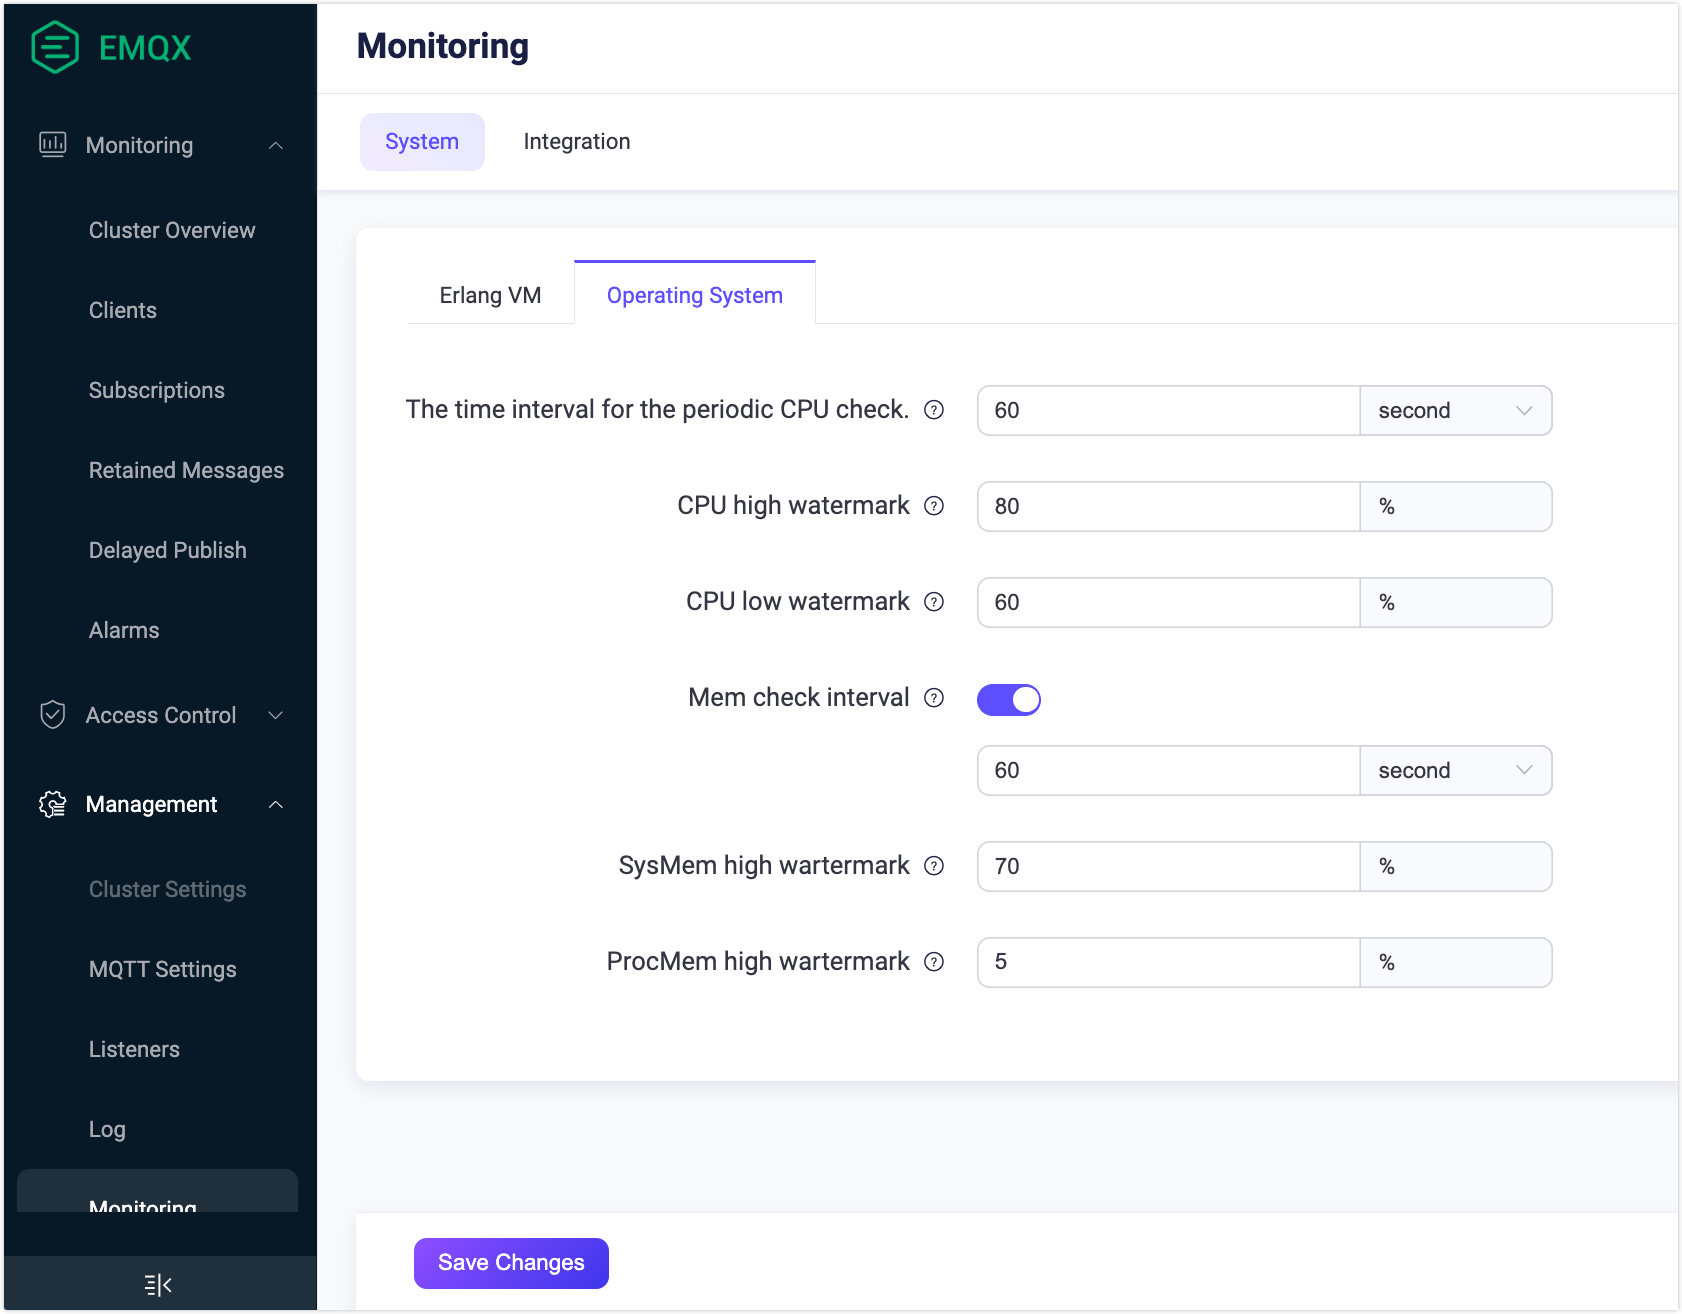Click help icon beside SysMem high wartermark

click(934, 866)
